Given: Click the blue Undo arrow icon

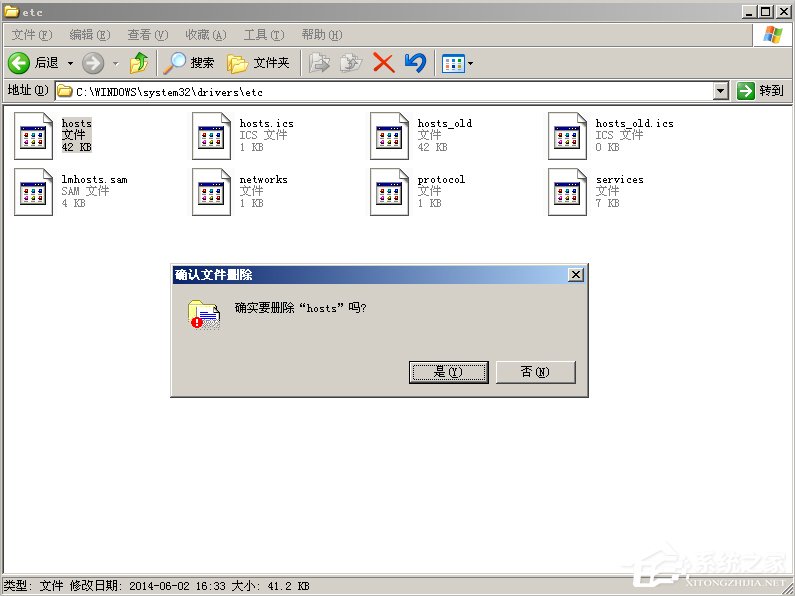Looking at the screenshot, I should 415,63.
